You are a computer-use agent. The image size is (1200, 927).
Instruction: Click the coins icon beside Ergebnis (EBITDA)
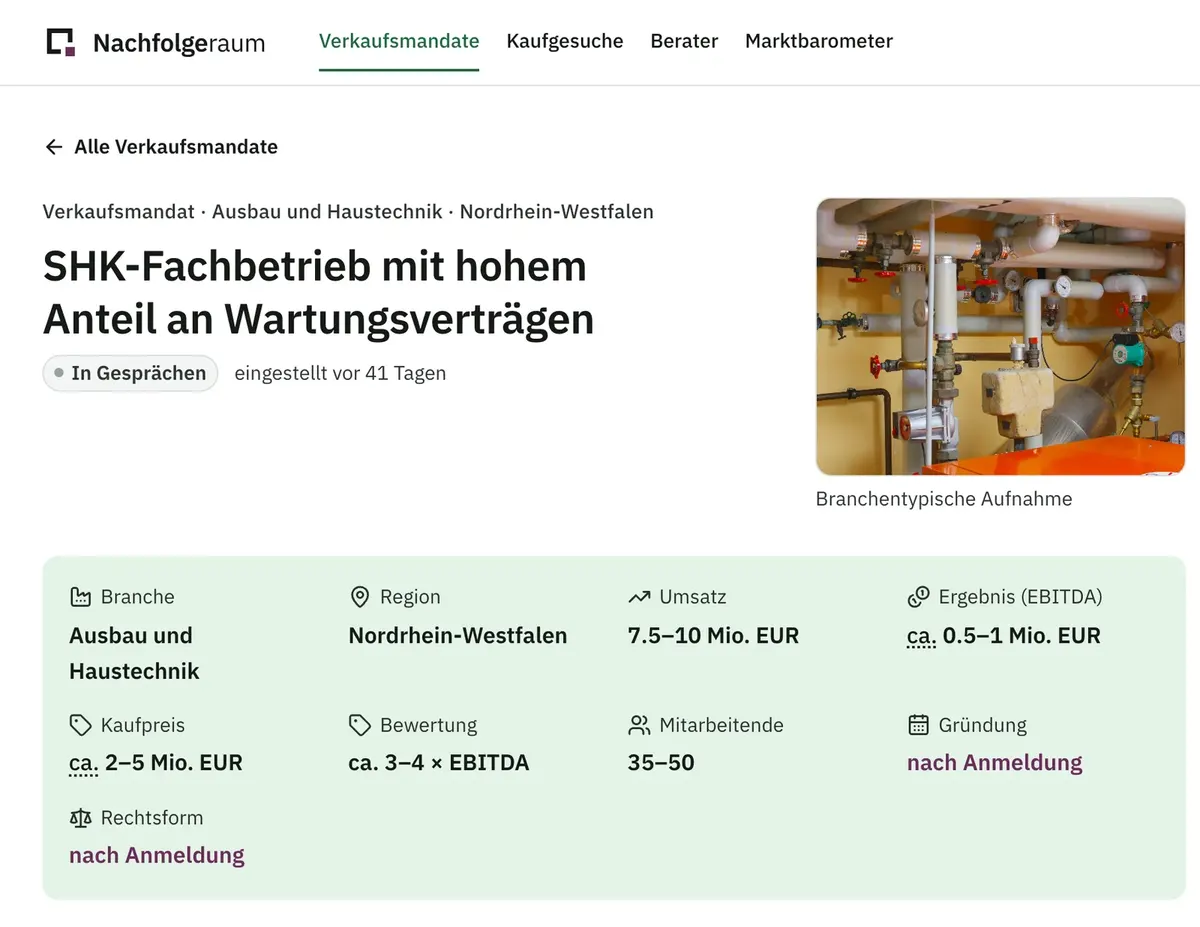point(918,597)
